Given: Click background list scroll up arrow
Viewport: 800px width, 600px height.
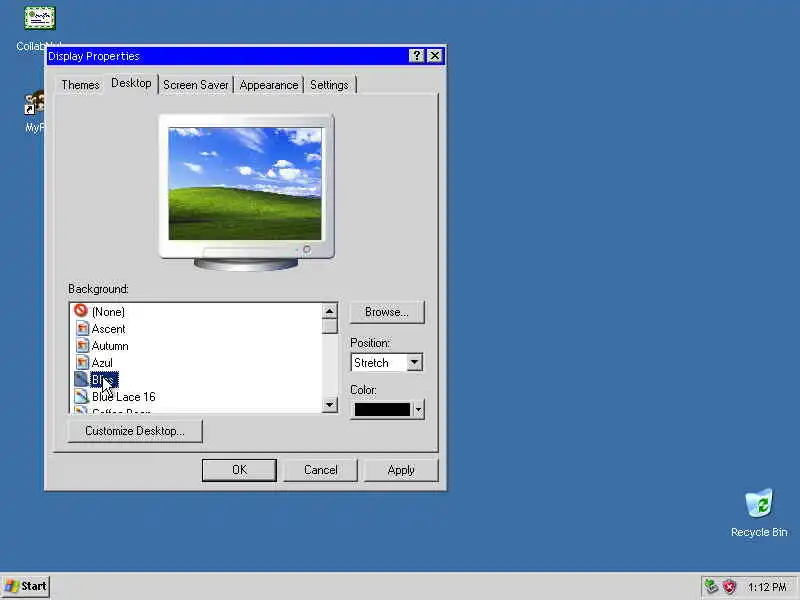Looking at the screenshot, I should 330,311.
